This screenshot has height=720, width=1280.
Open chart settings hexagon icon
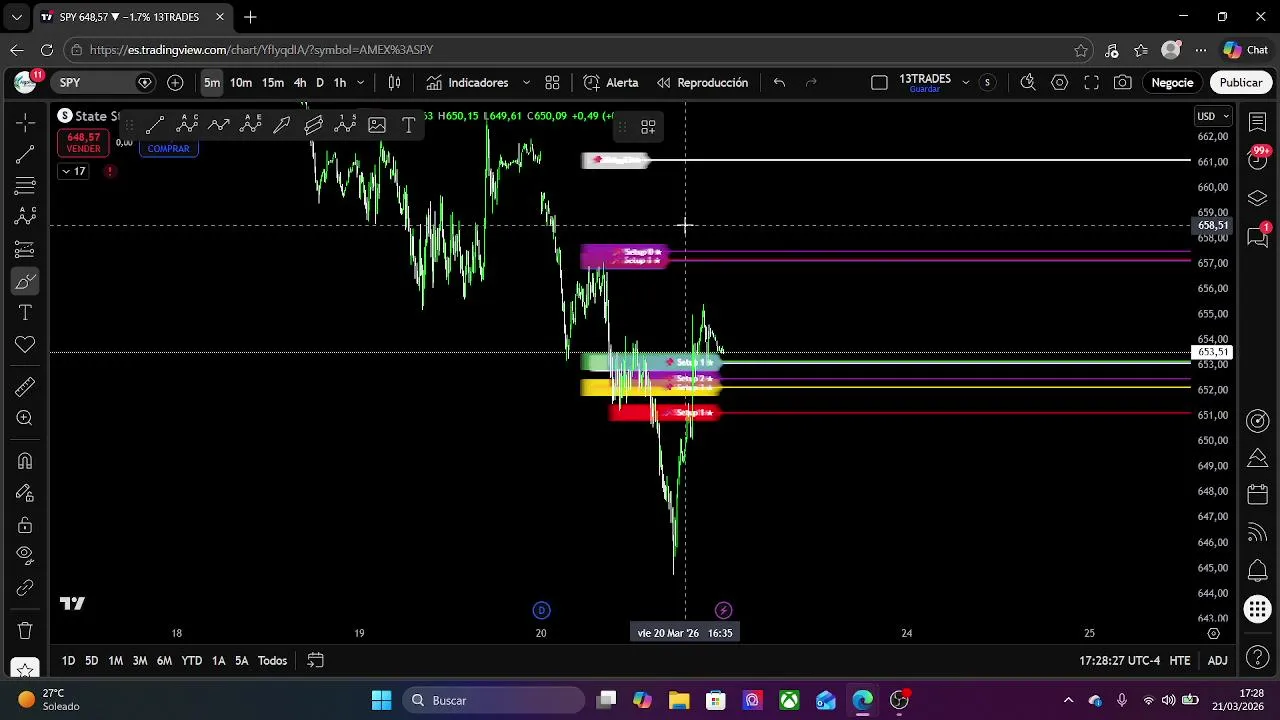click(1060, 83)
